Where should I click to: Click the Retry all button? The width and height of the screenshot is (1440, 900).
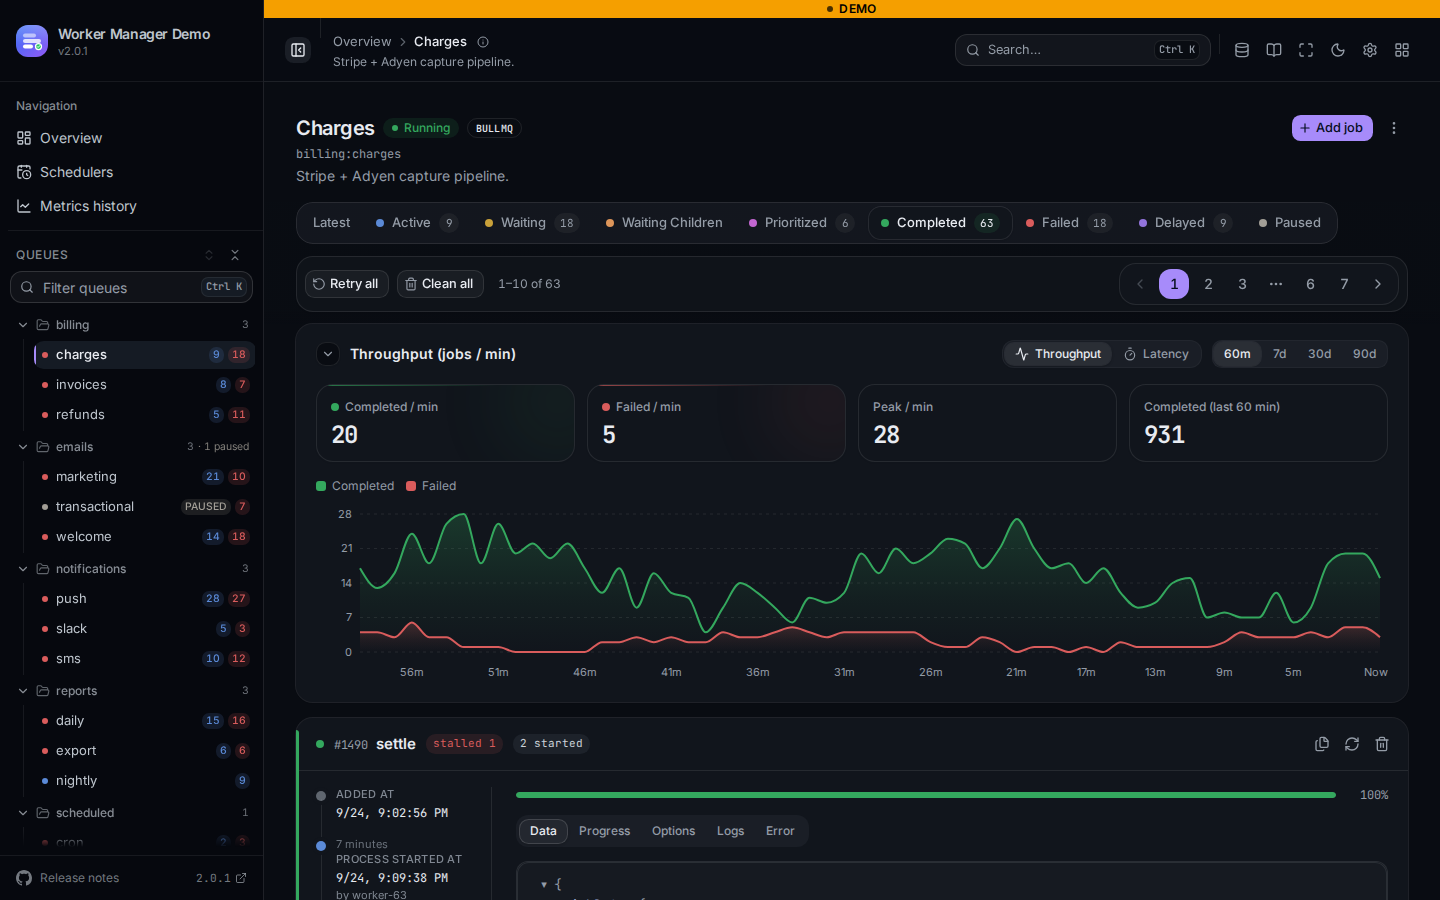pos(346,284)
